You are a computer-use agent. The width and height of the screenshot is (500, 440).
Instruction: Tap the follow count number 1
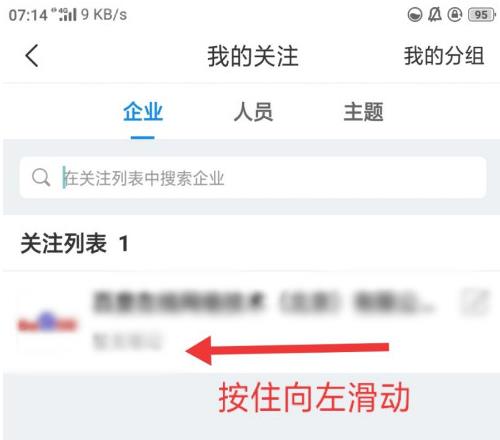124,244
